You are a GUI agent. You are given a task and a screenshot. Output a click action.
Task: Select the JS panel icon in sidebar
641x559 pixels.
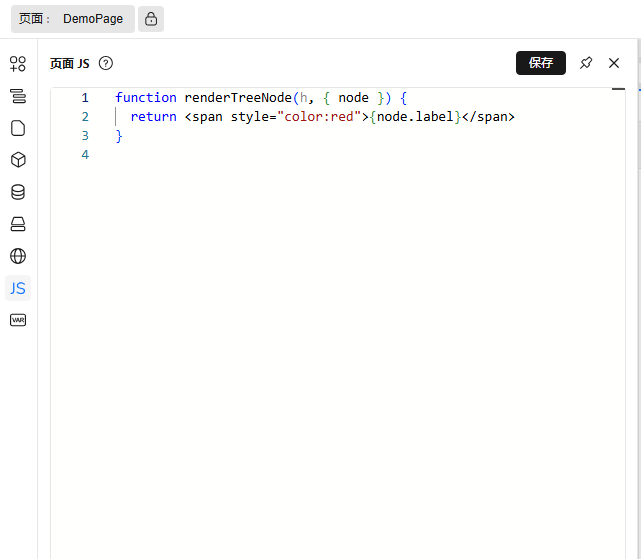click(18, 288)
